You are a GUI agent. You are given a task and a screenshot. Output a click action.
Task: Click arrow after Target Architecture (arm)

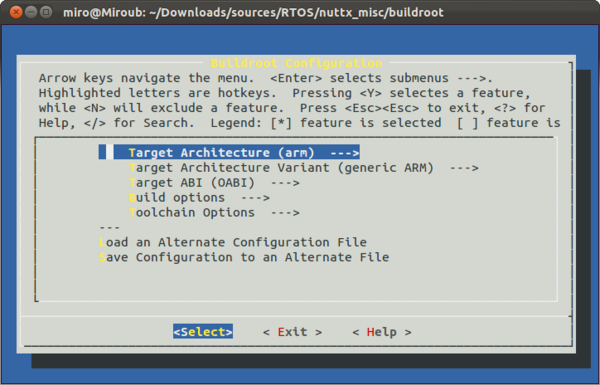click(x=345, y=153)
